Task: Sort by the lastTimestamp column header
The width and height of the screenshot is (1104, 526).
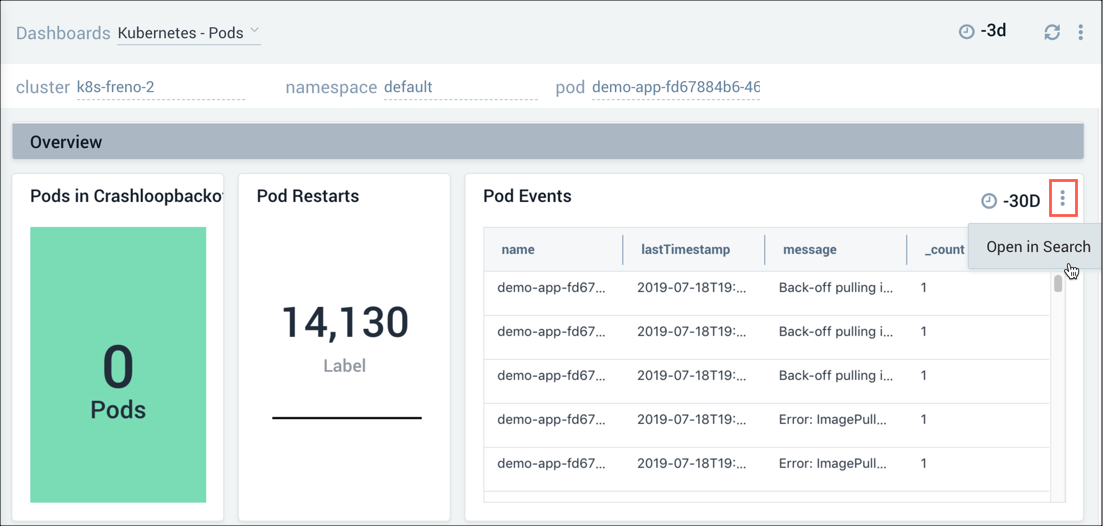Action: pos(685,249)
